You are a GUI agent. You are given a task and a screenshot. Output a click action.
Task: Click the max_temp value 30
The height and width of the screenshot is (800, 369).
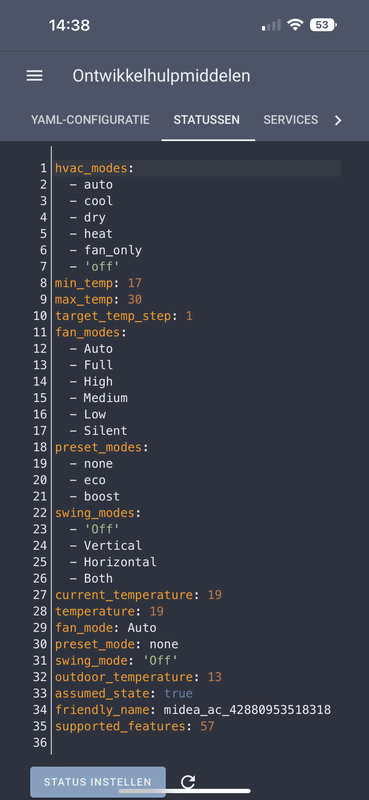[134, 299]
